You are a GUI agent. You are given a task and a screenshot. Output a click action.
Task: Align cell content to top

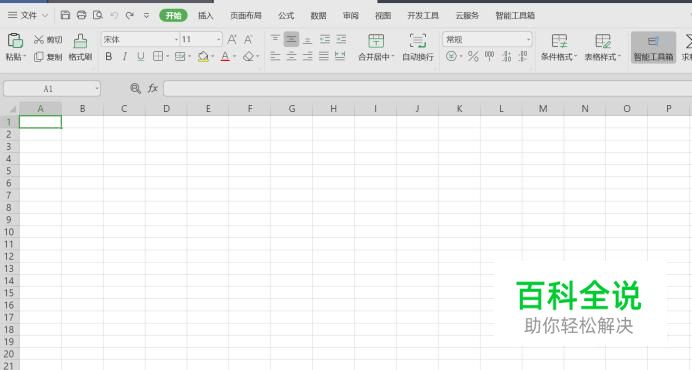[275, 39]
